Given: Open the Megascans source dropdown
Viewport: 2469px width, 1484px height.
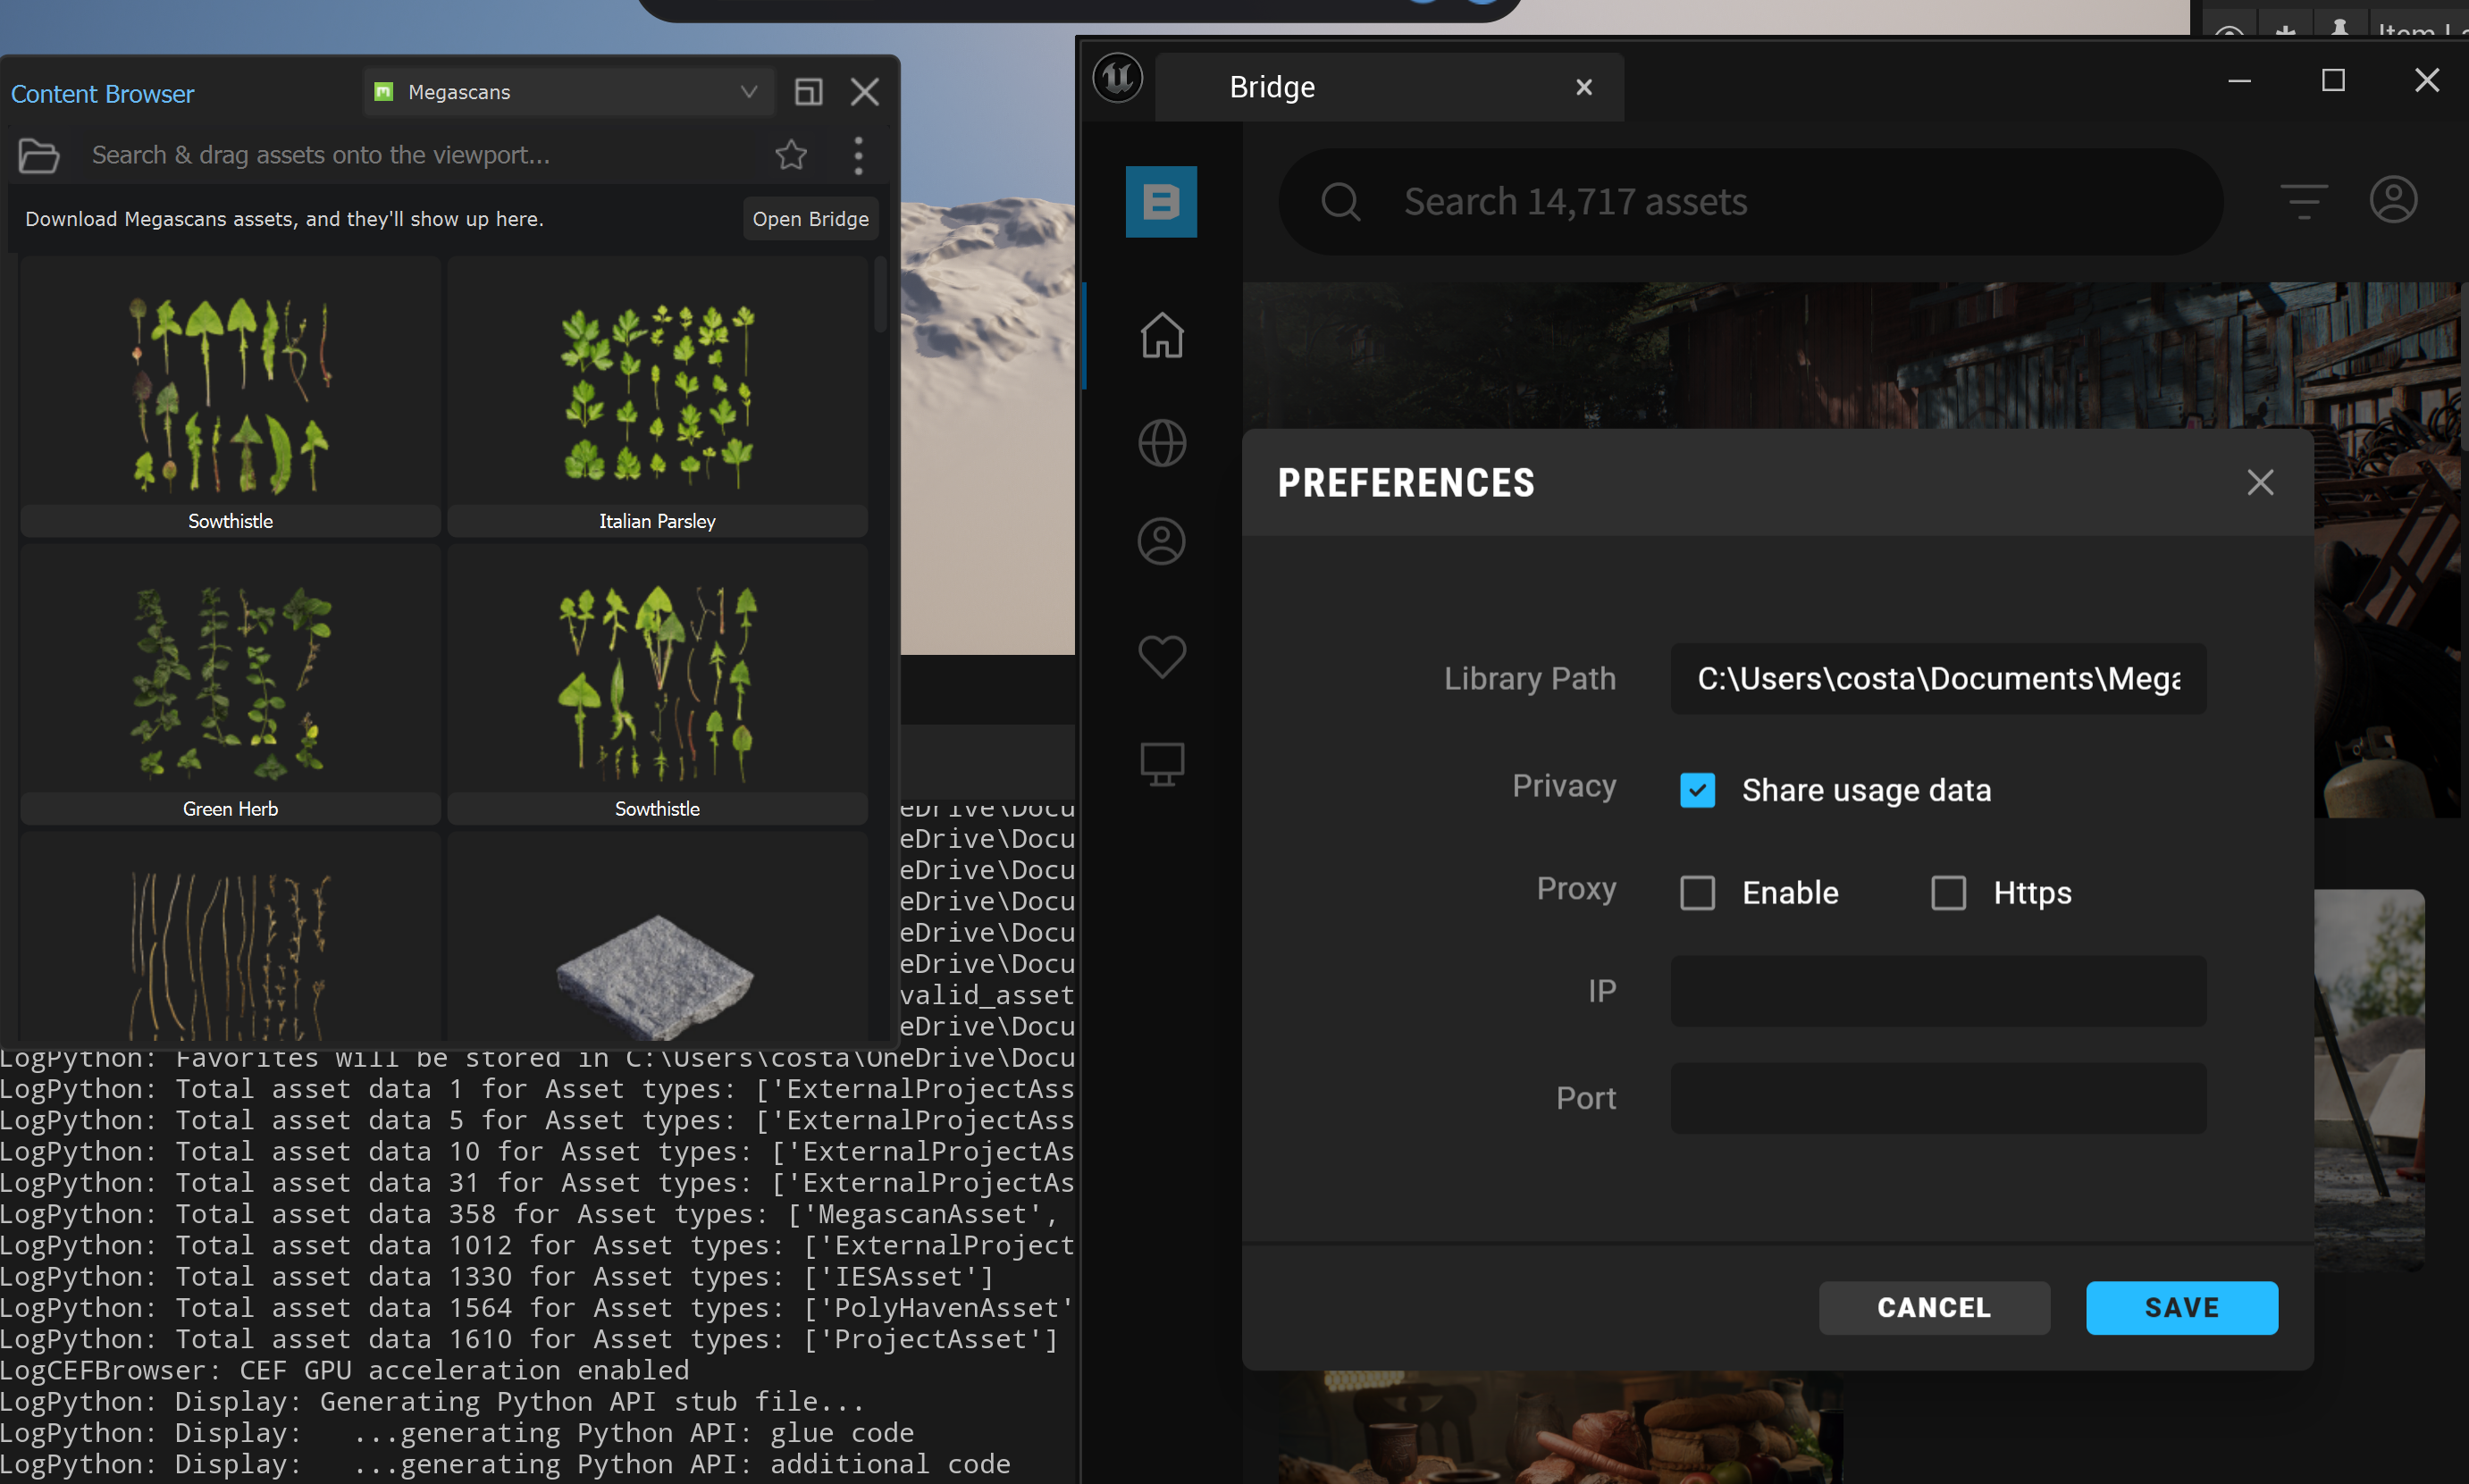Looking at the screenshot, I should (x=748, y=91).
